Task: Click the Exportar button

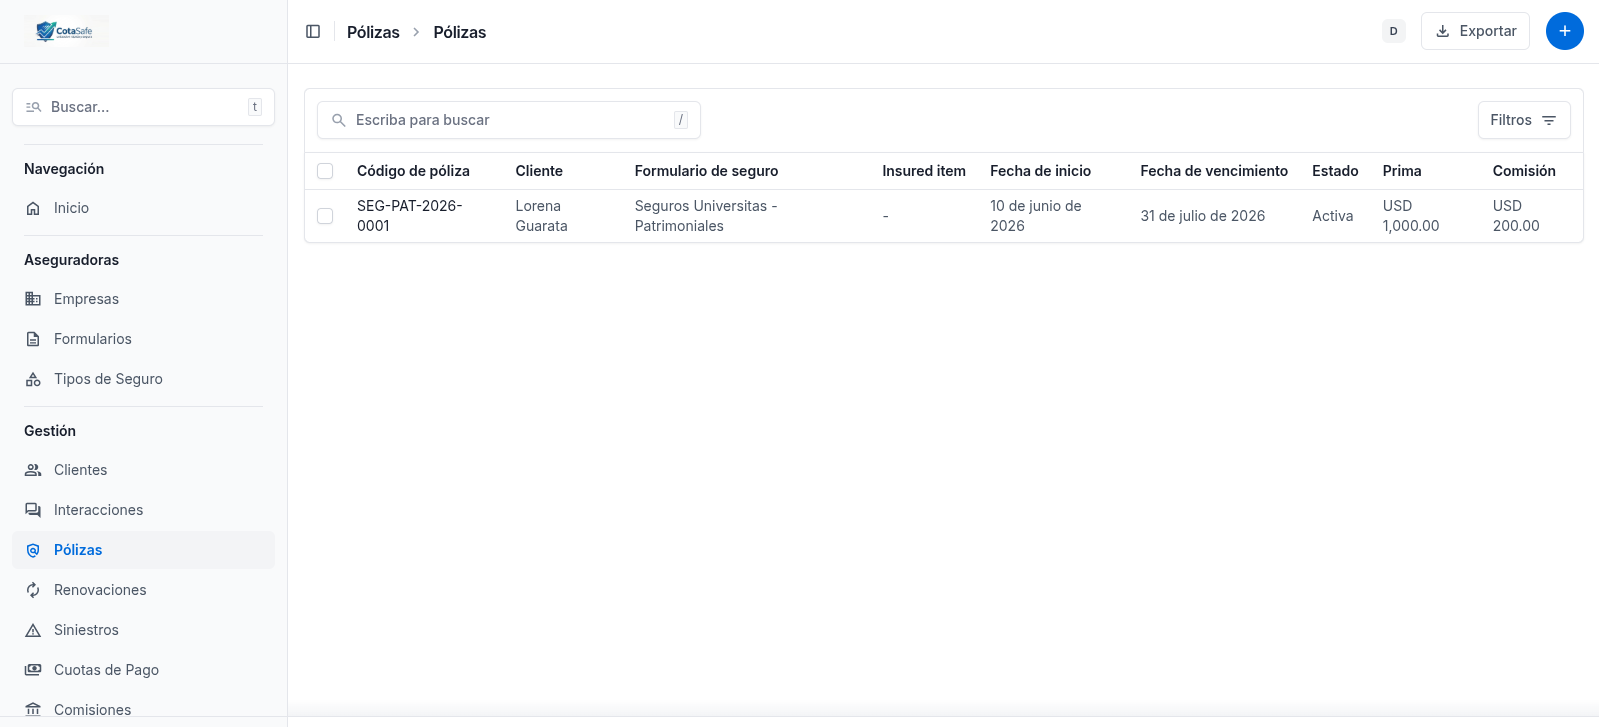Action: pyautogui.click(x=1475, y=31)
